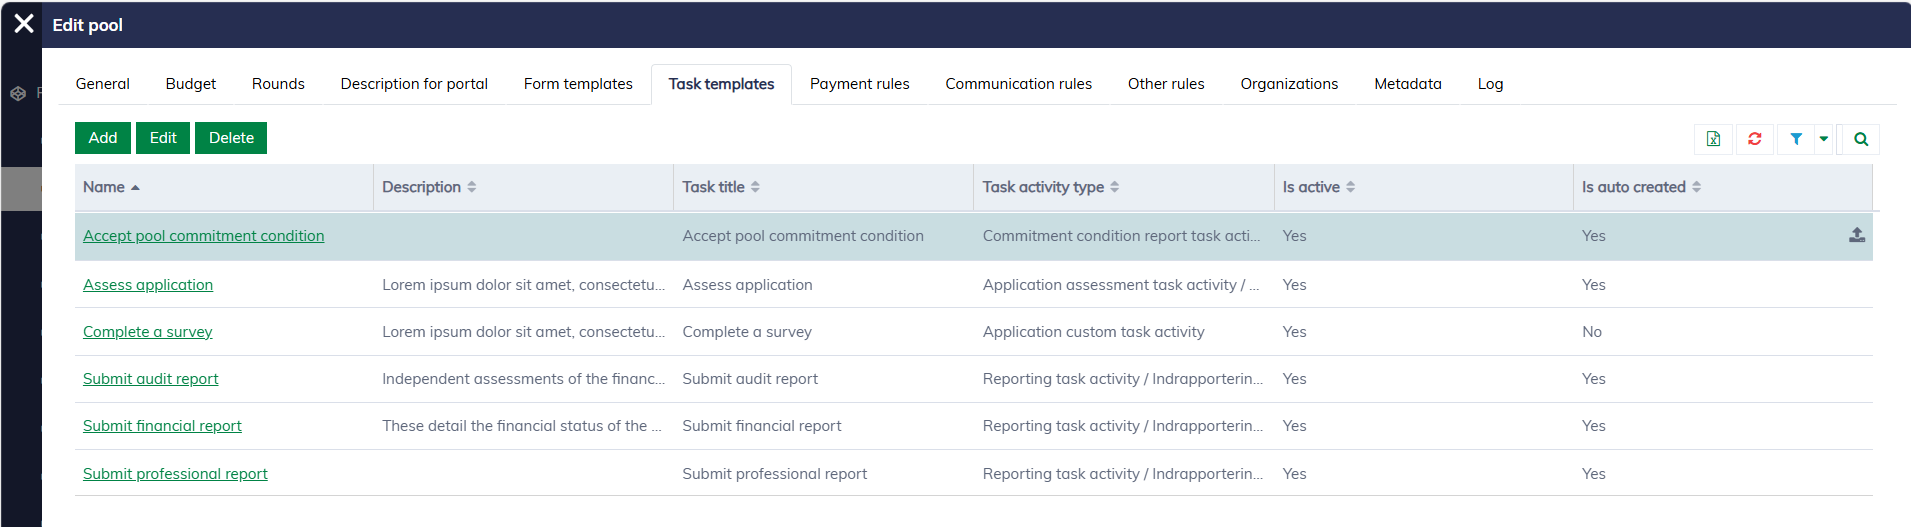Viewport: 1911px width, 527px height.
Task: Go to the Communication rules tab
Action: (1018, 84)
